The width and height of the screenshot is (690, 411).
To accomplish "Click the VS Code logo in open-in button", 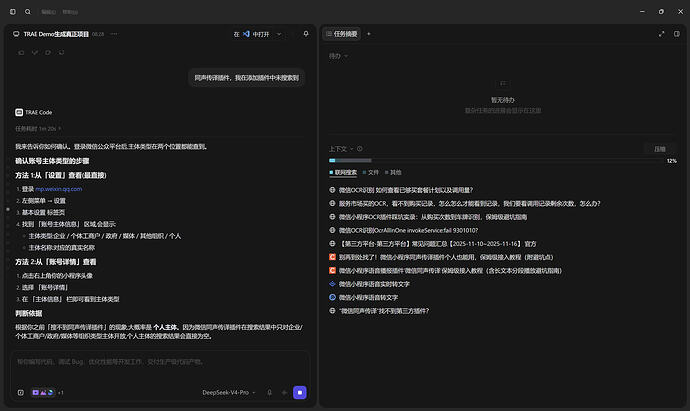I will point(246,34).
